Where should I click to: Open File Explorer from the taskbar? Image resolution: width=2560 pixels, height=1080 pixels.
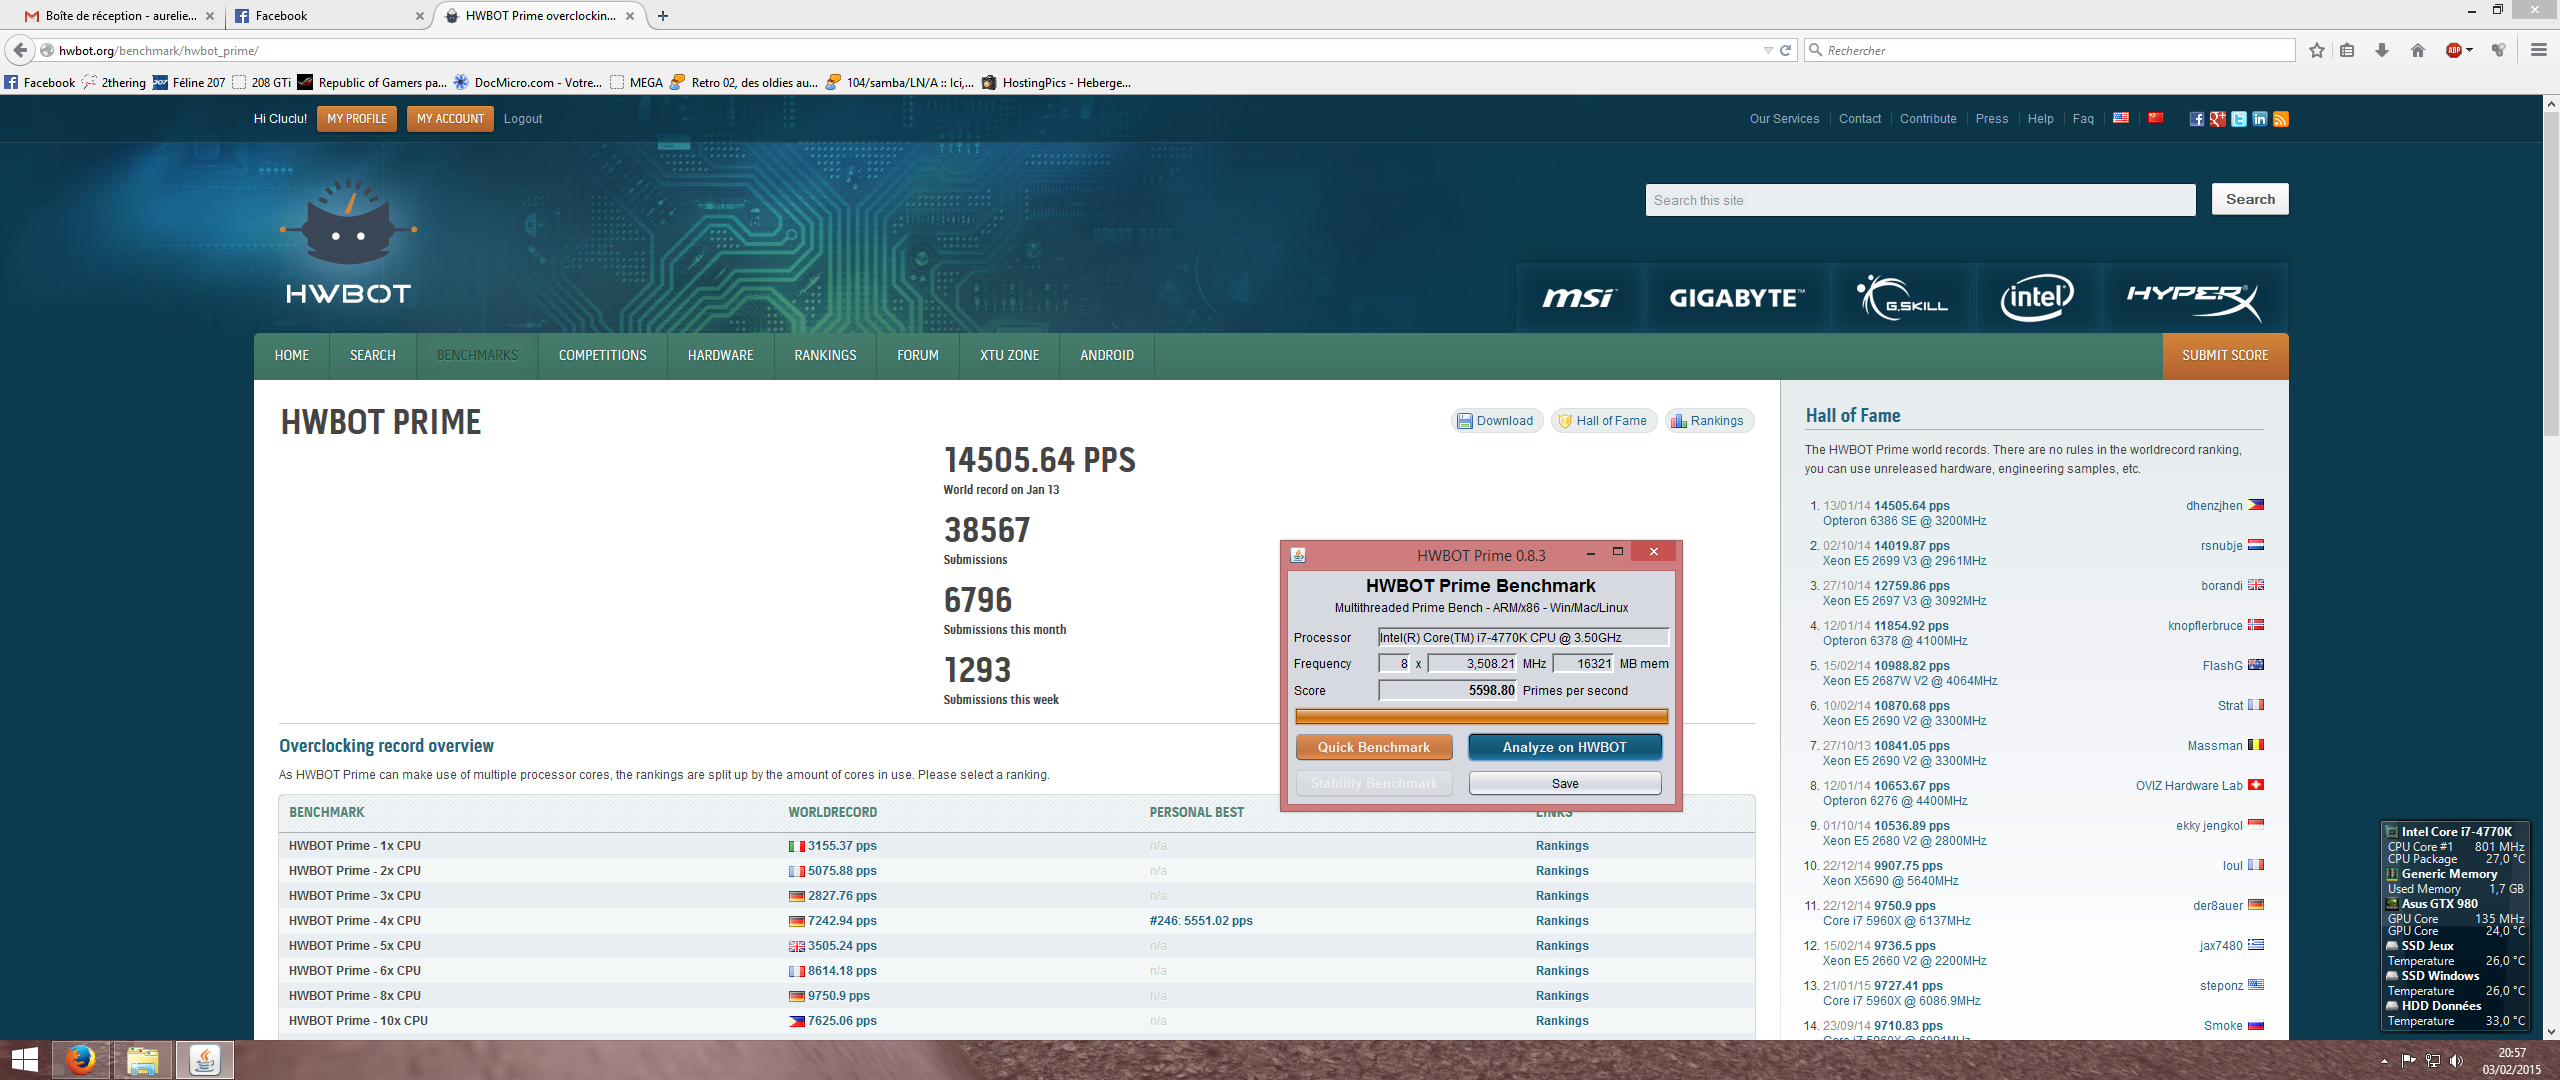point(142,1060)
